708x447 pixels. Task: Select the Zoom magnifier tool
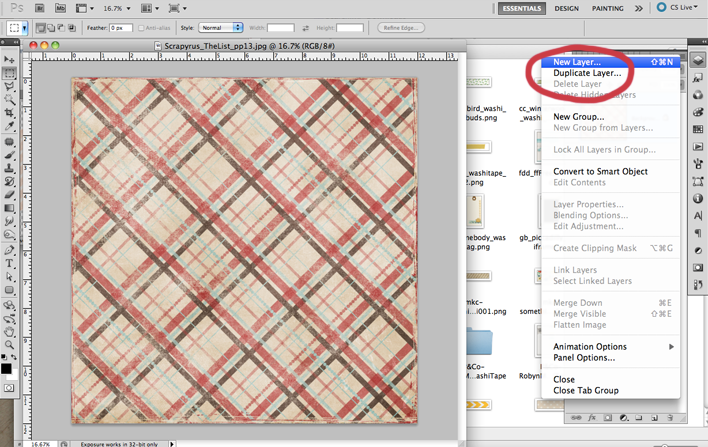click(9, 345)
